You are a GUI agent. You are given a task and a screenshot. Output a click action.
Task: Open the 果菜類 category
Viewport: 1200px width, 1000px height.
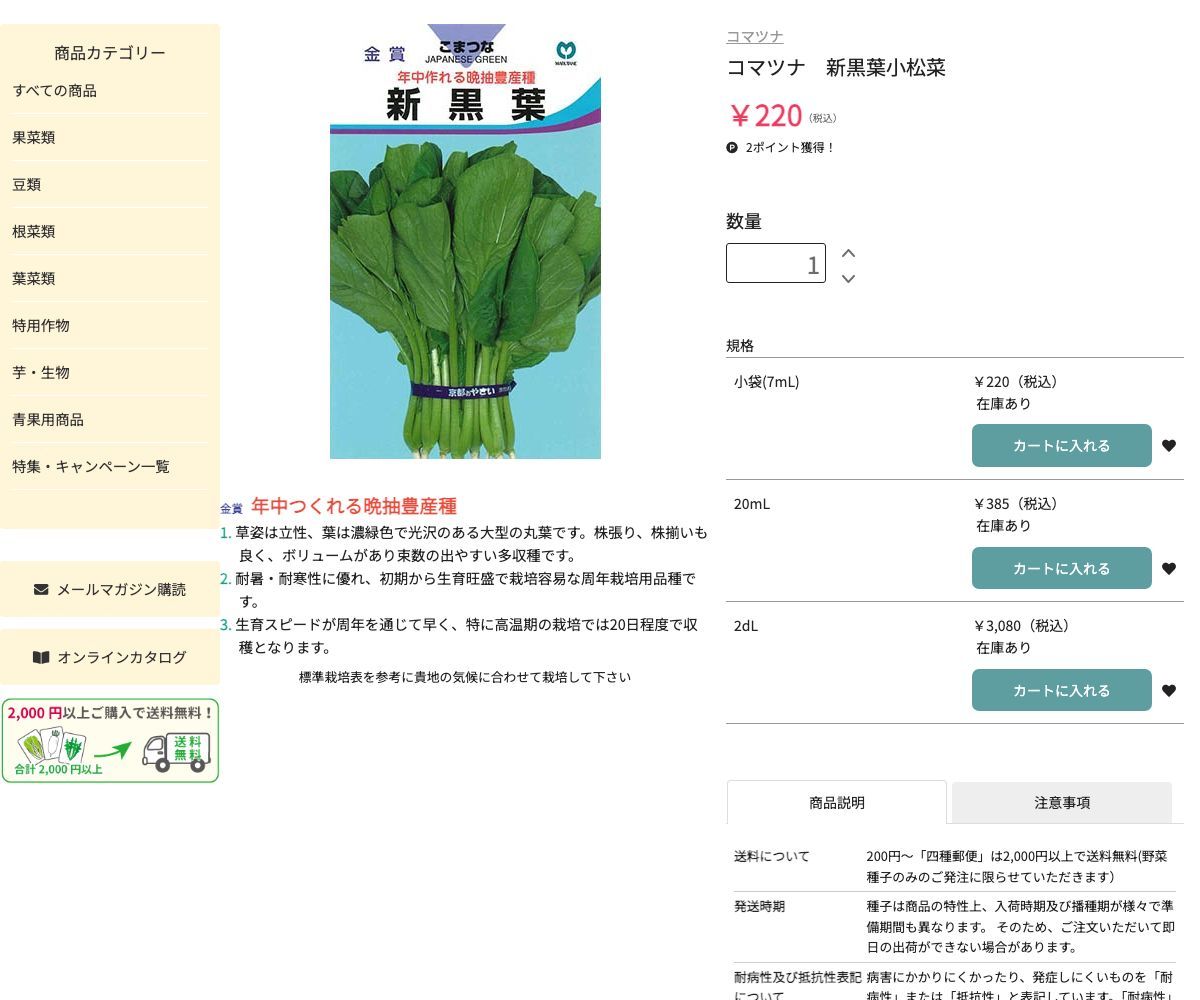tap(34, 137)
